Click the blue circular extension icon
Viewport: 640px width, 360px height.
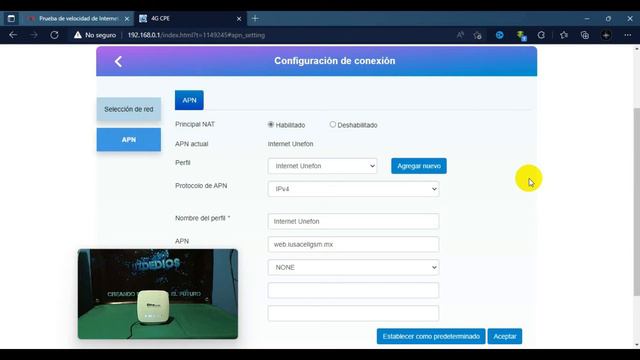pyautogui.click(x=500, y=35)
